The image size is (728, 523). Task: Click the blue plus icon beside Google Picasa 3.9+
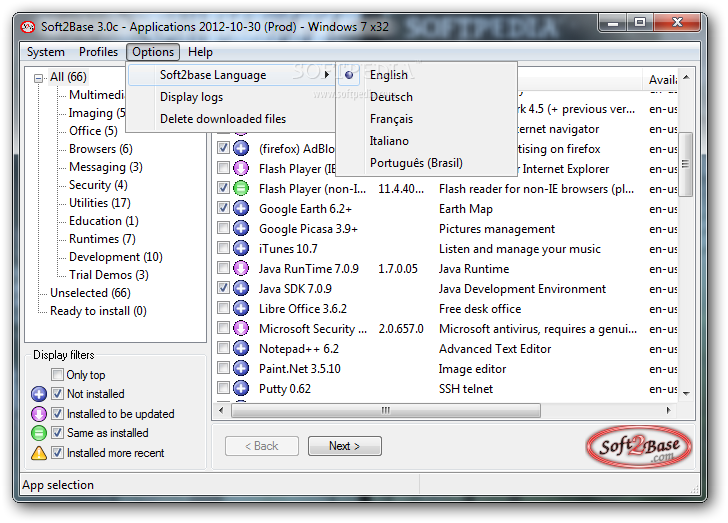coord(240,229)
